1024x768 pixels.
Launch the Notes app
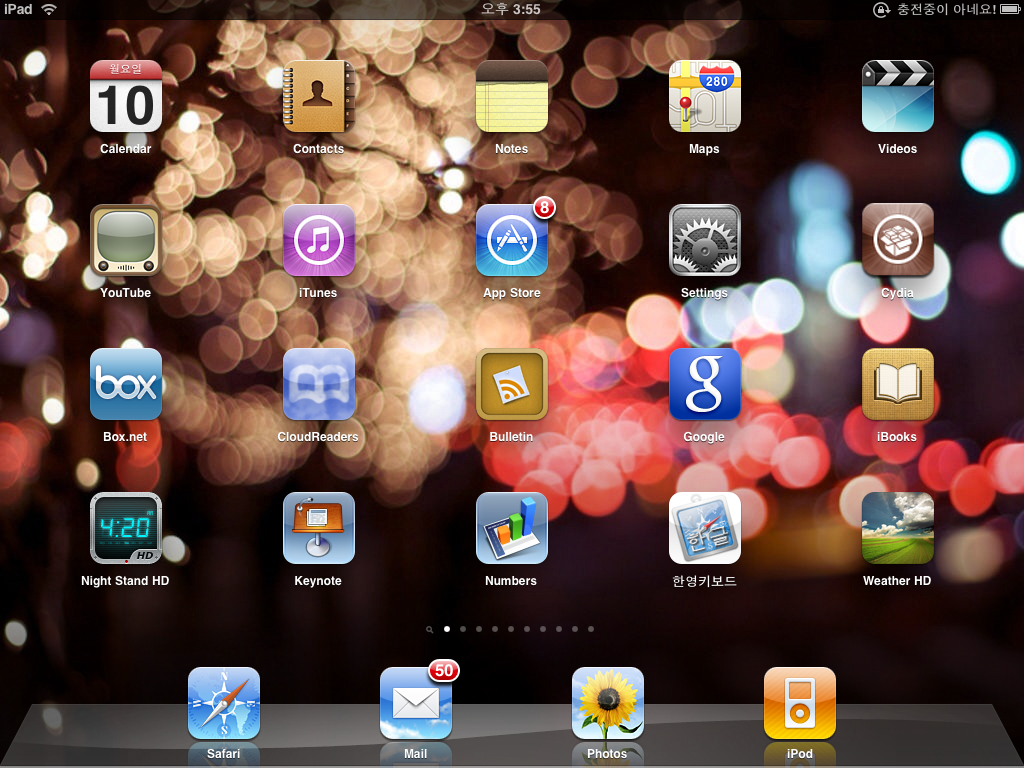(511, 96)
